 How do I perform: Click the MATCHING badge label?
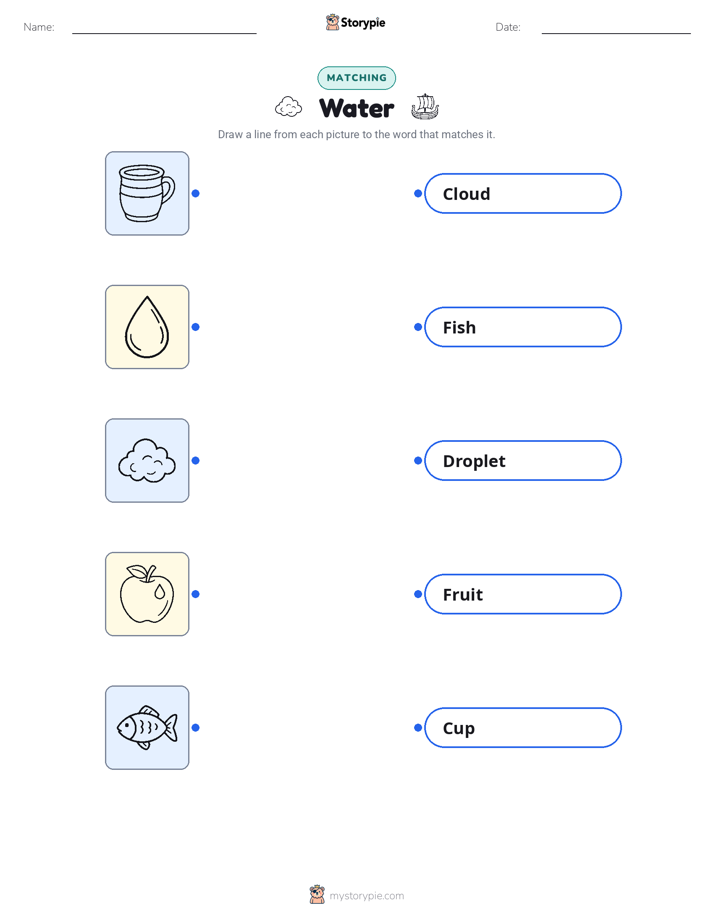(356, 78)
